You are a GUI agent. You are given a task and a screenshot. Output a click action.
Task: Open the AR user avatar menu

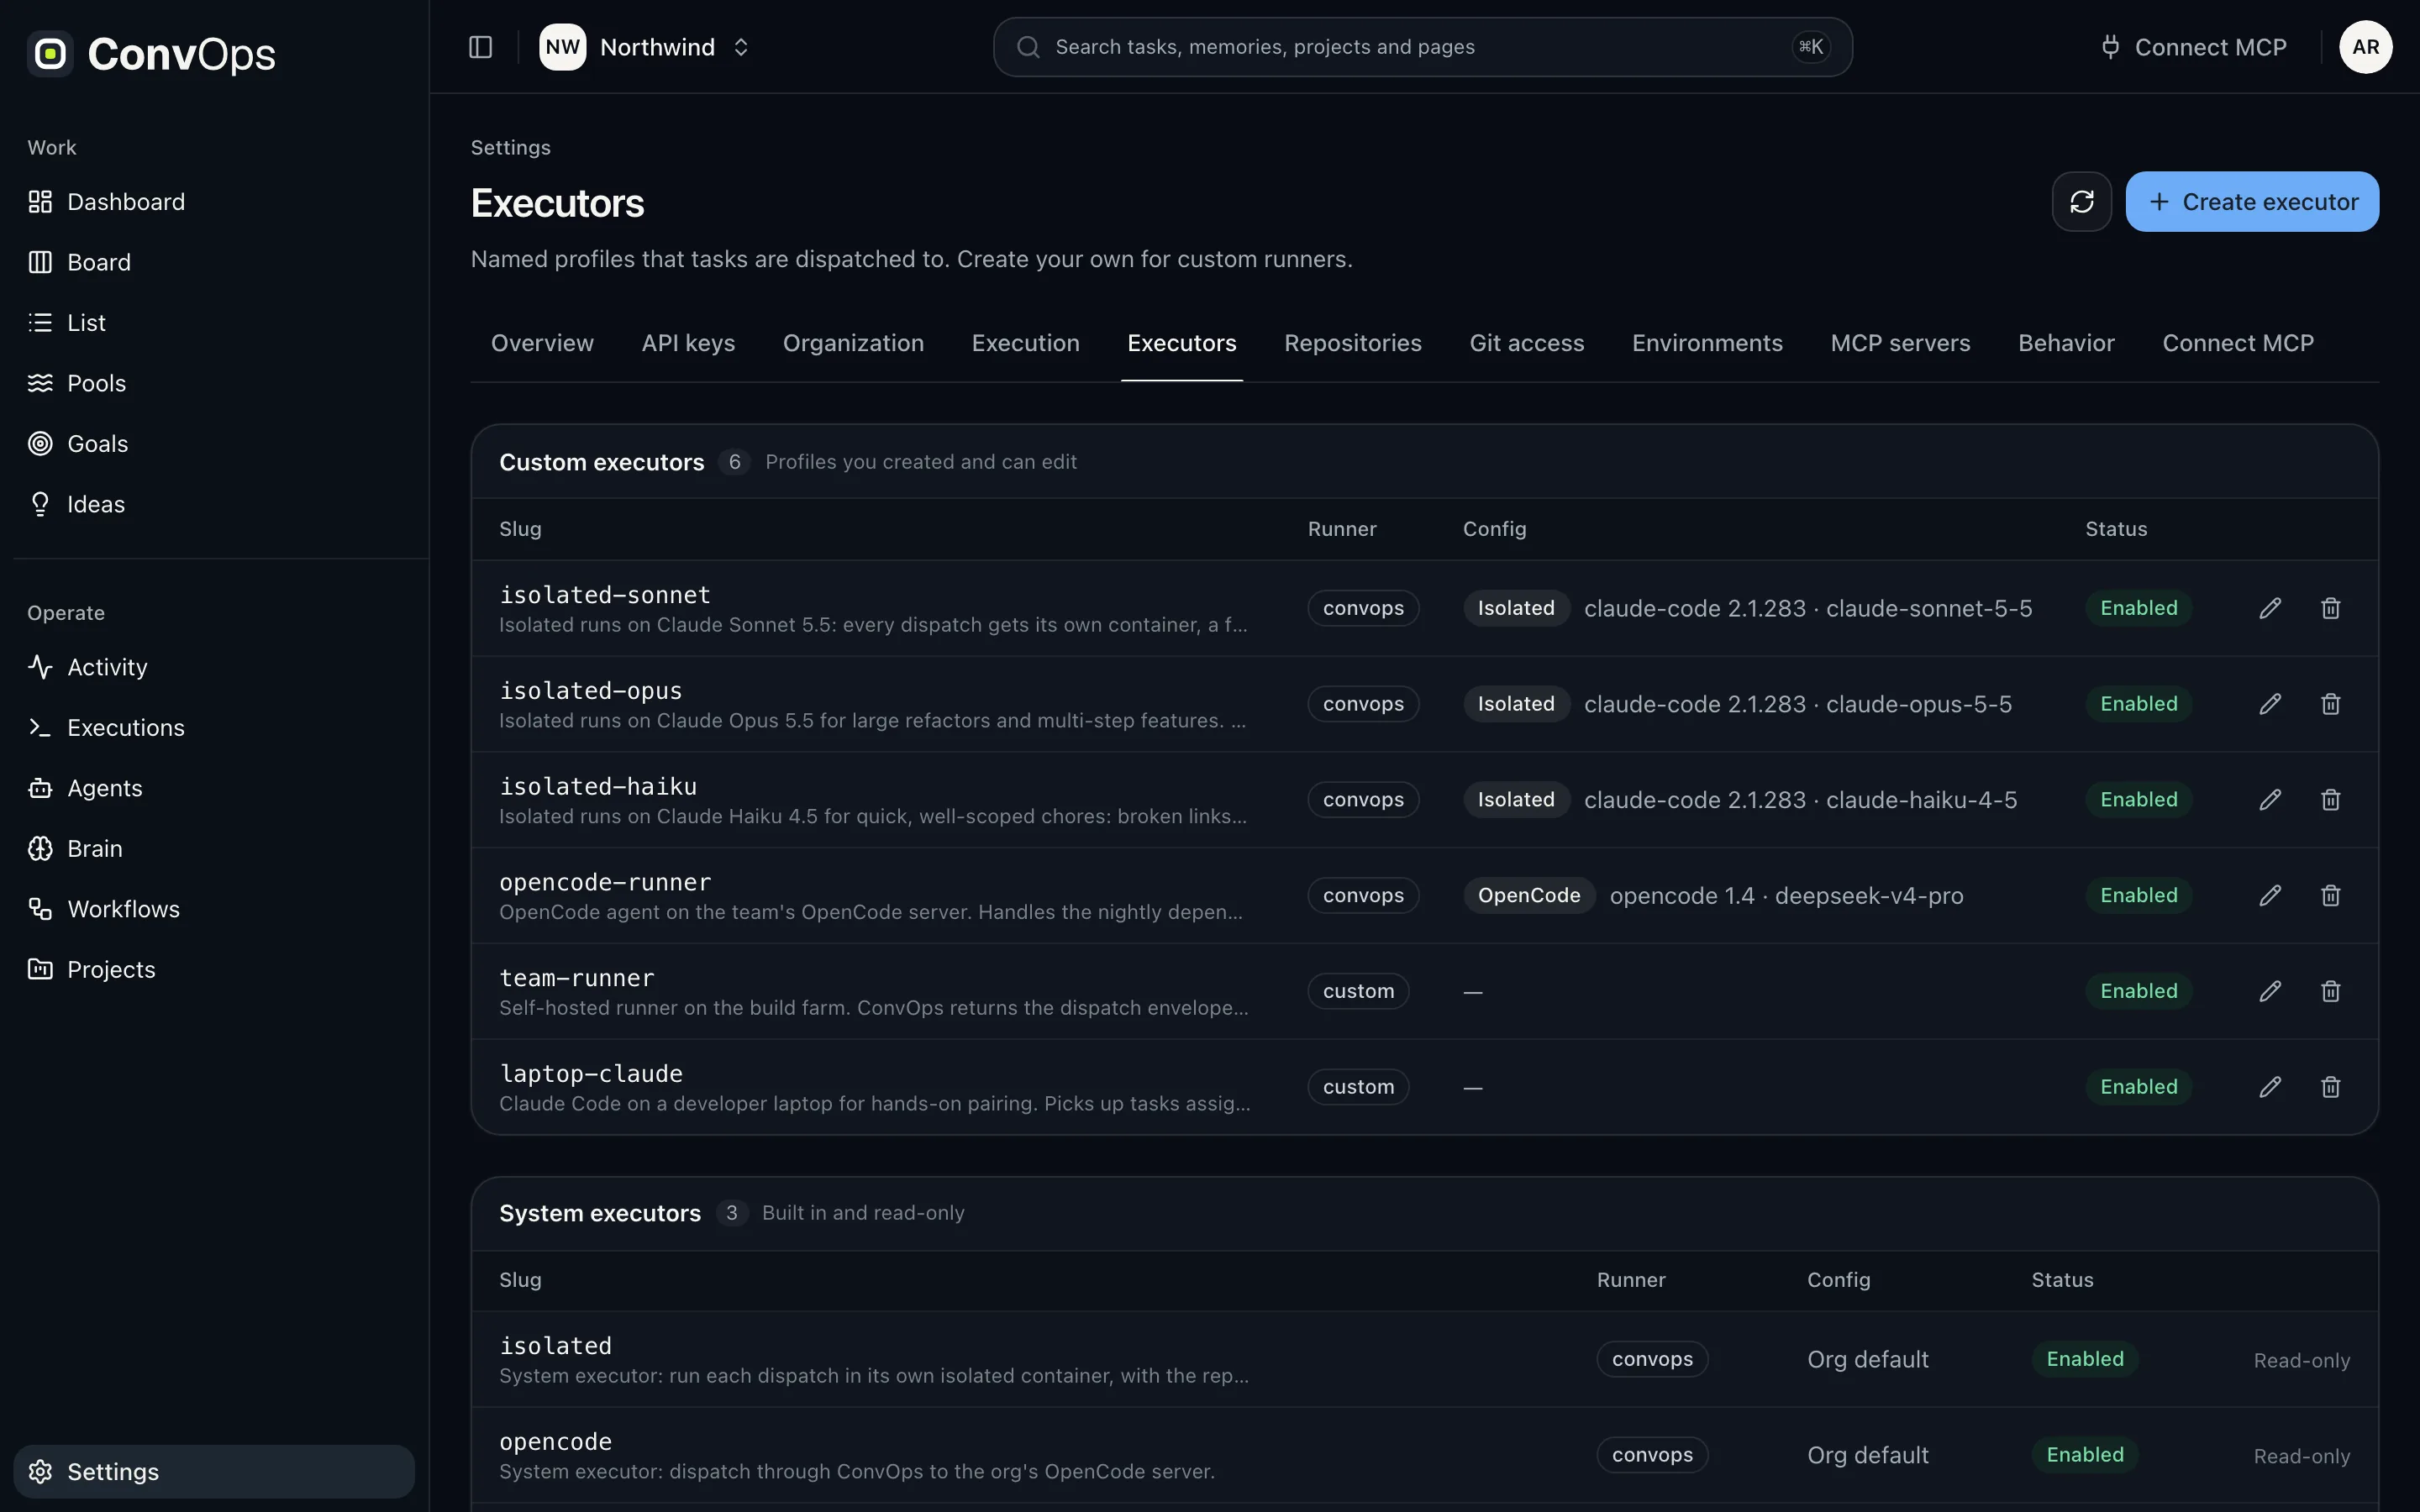[x=2365, y=47]
